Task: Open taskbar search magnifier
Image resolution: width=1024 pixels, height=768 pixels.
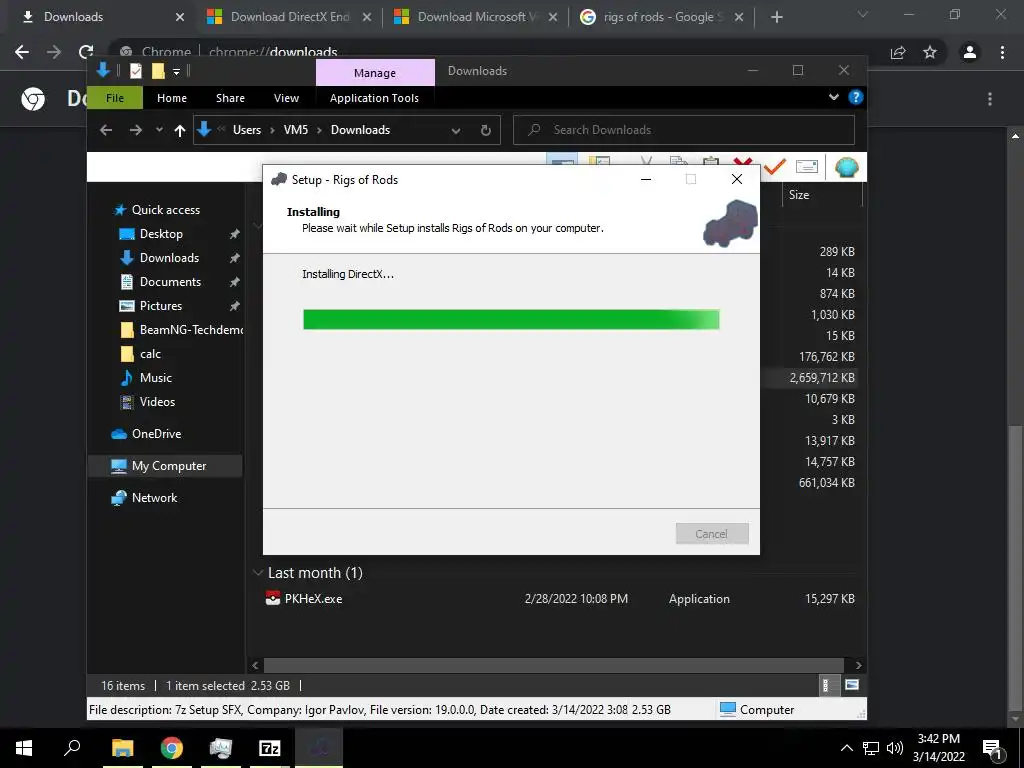Action: 72,748
